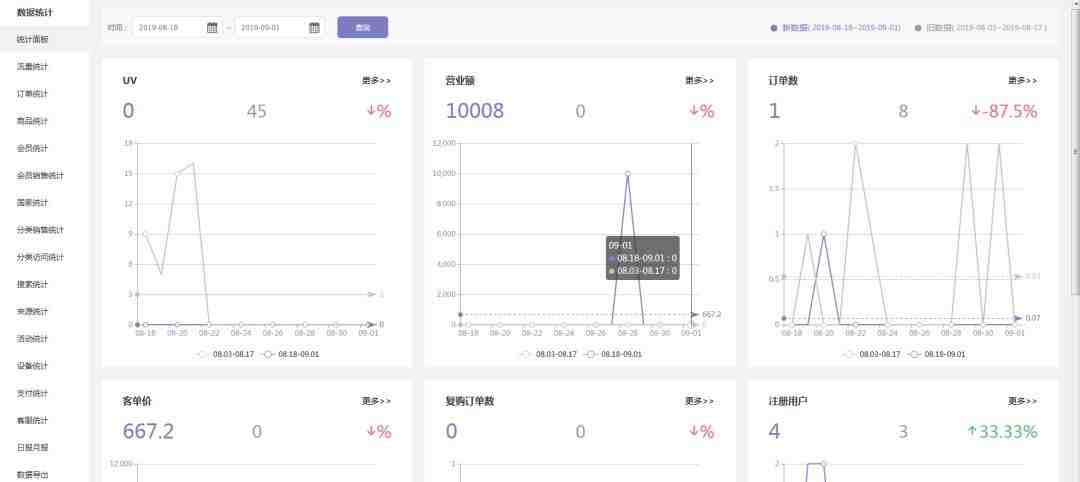This screenshot has height=482, width=1080.
Task: Open 活动统计 in the sidebar
Action: click(x=32, y=339)
